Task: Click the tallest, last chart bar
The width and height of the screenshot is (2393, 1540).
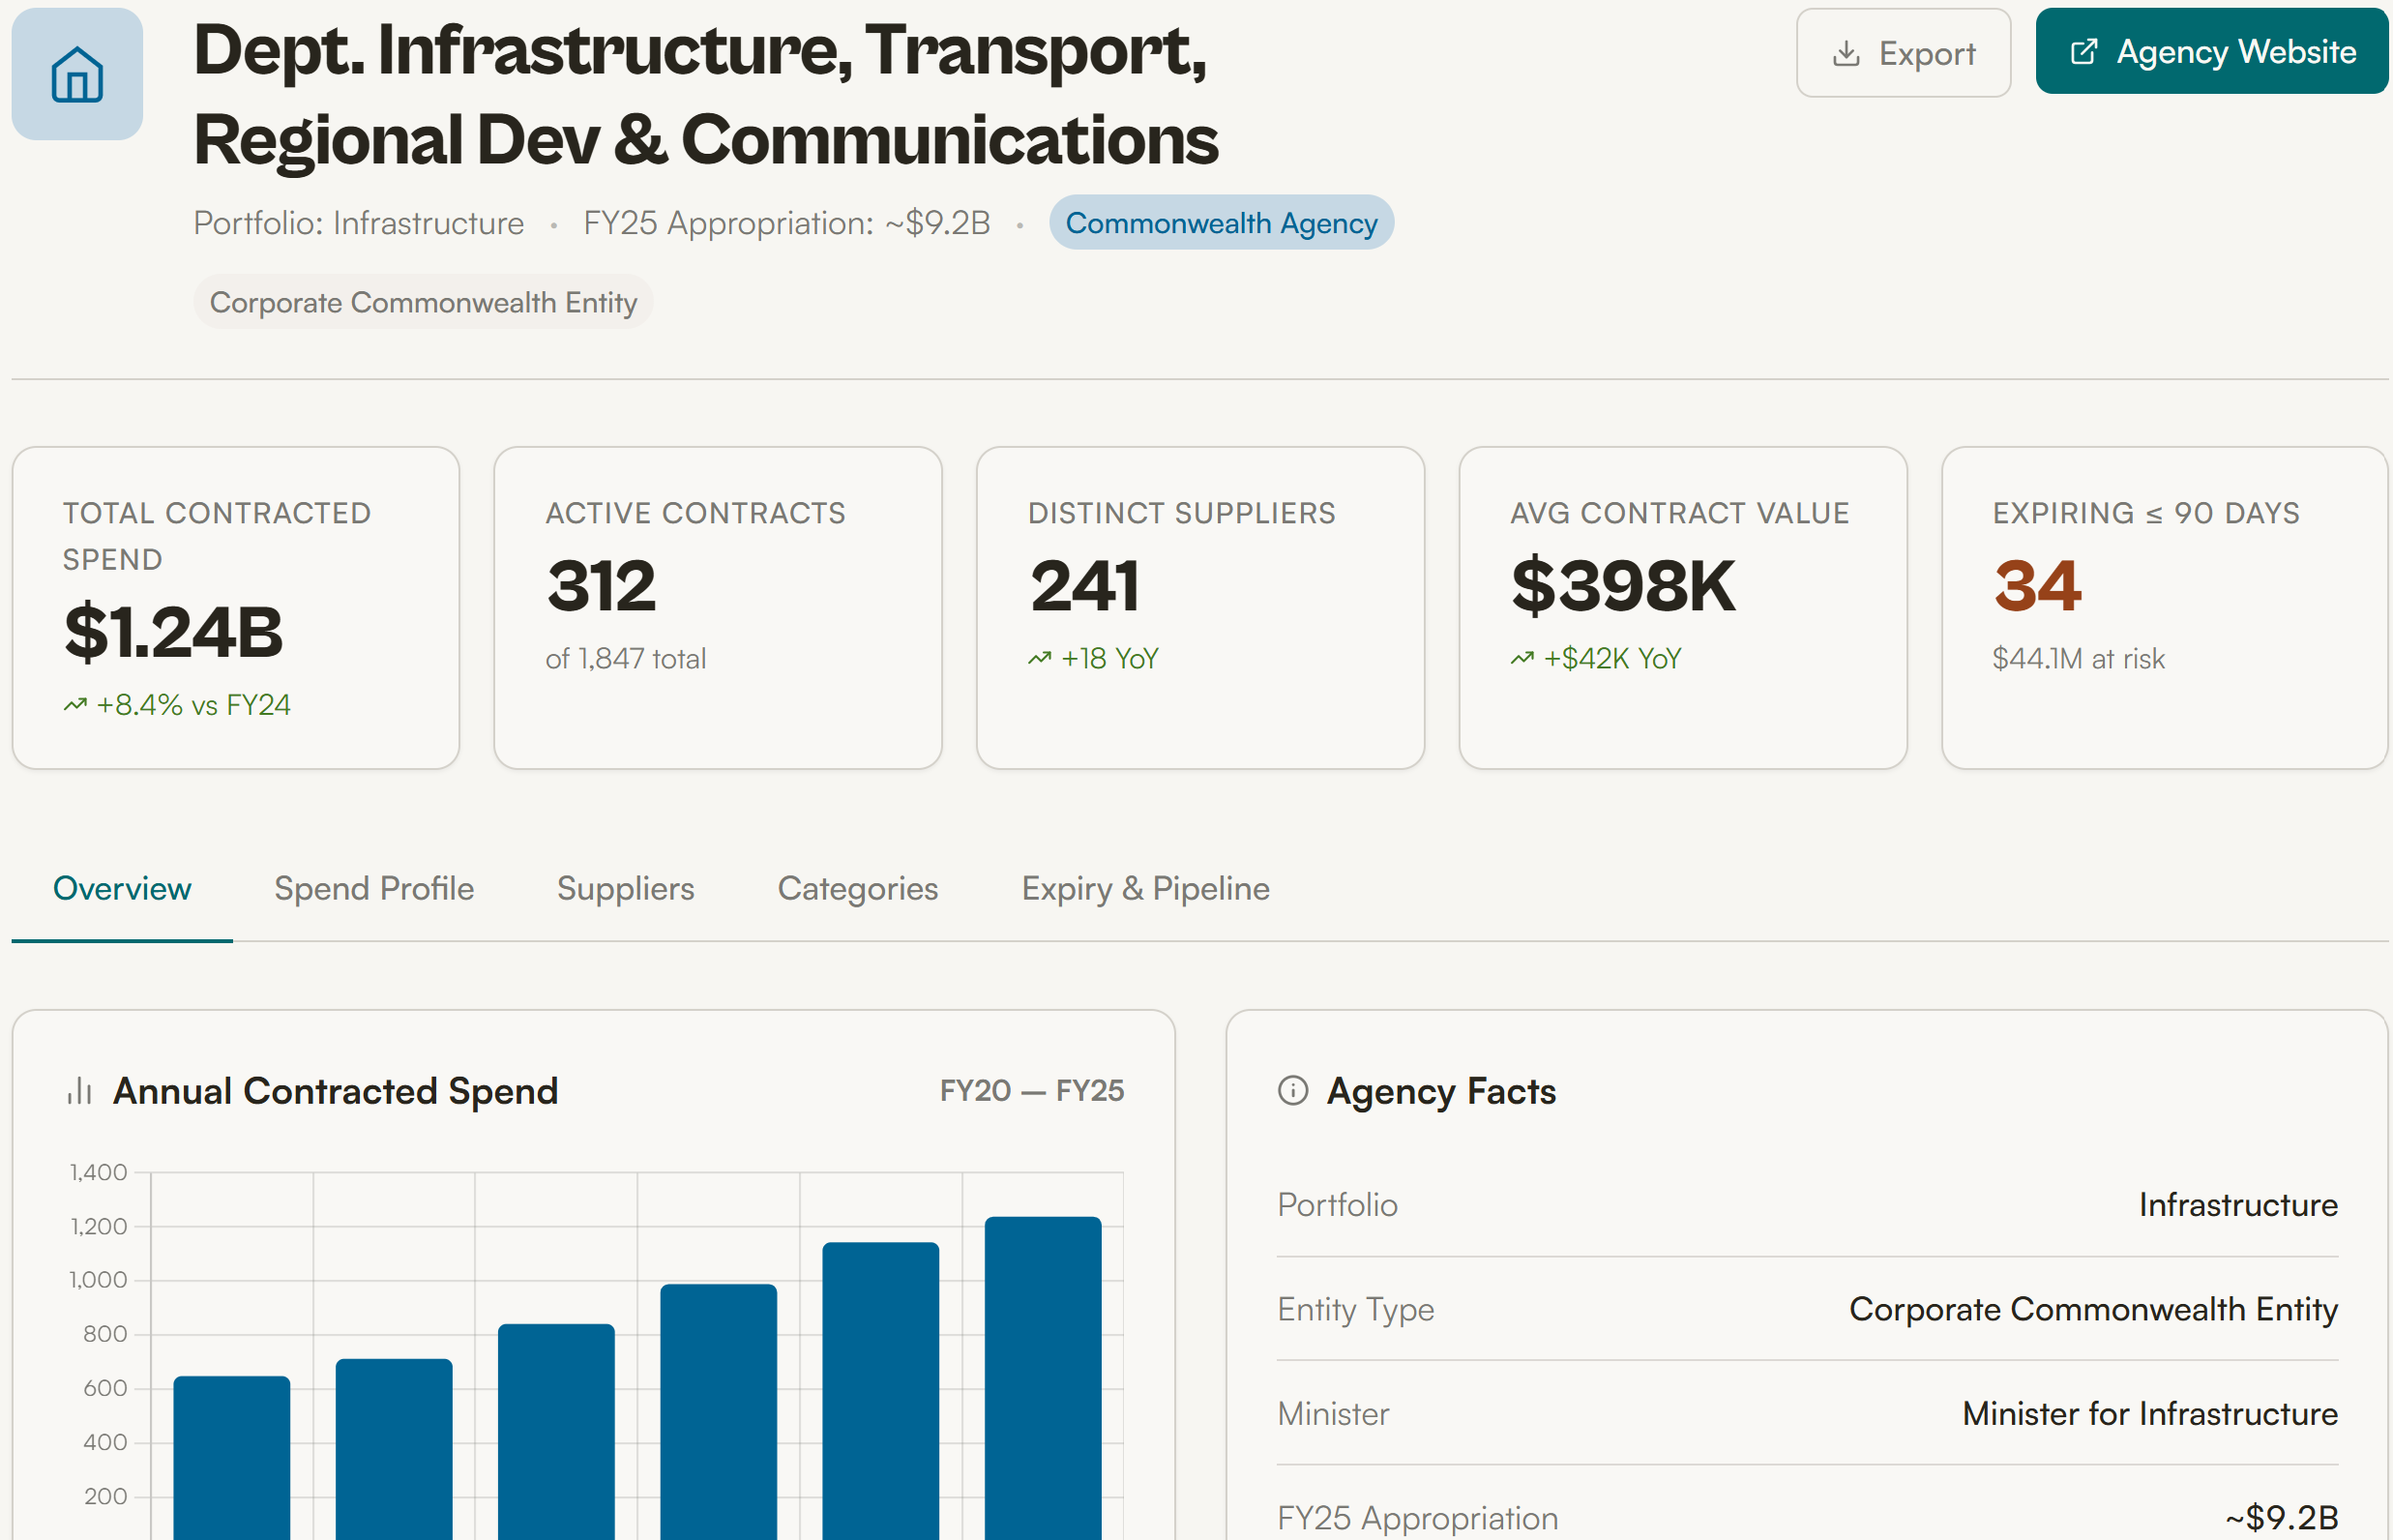Action: (1043, 1378)
